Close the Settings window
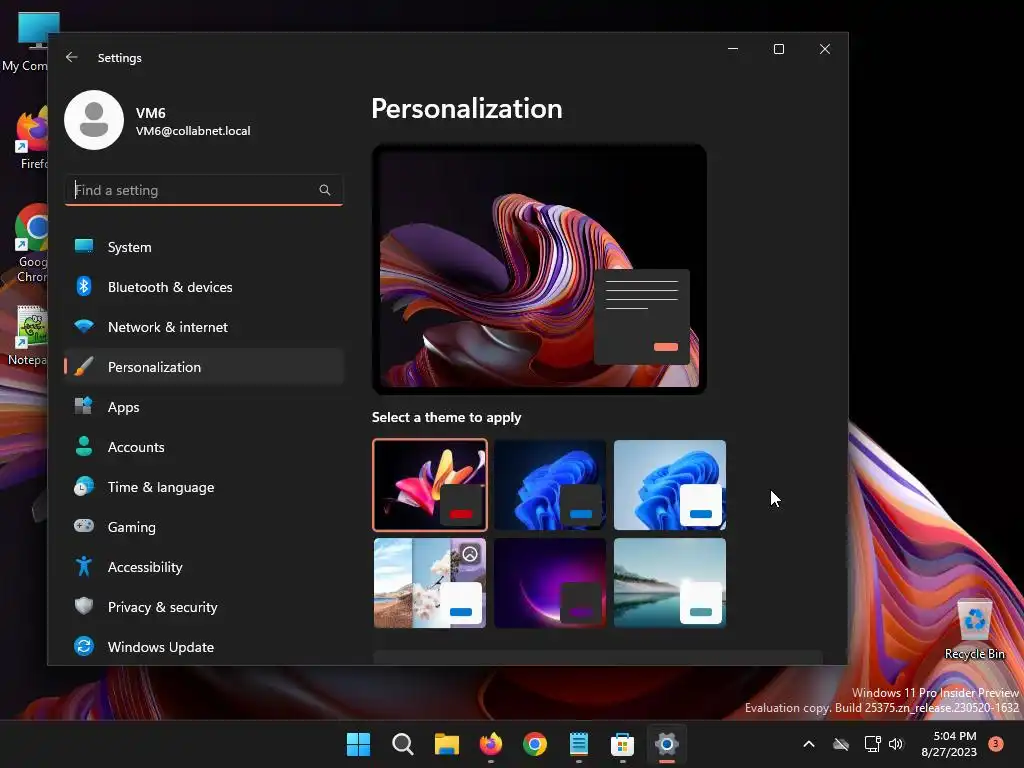1024x768 pixels. point(825,49)
